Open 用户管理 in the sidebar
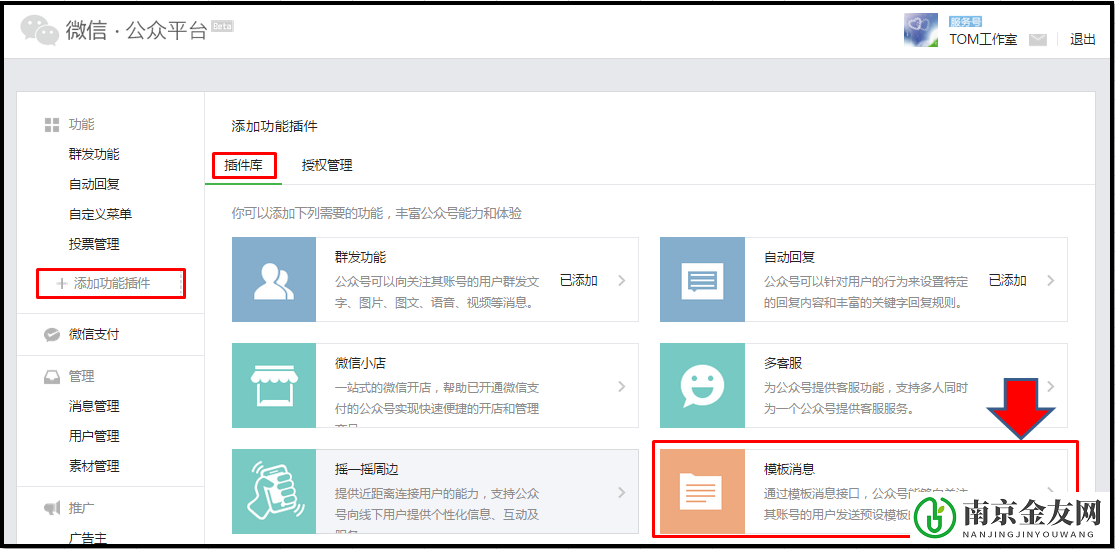 click(x=94, y=436)
